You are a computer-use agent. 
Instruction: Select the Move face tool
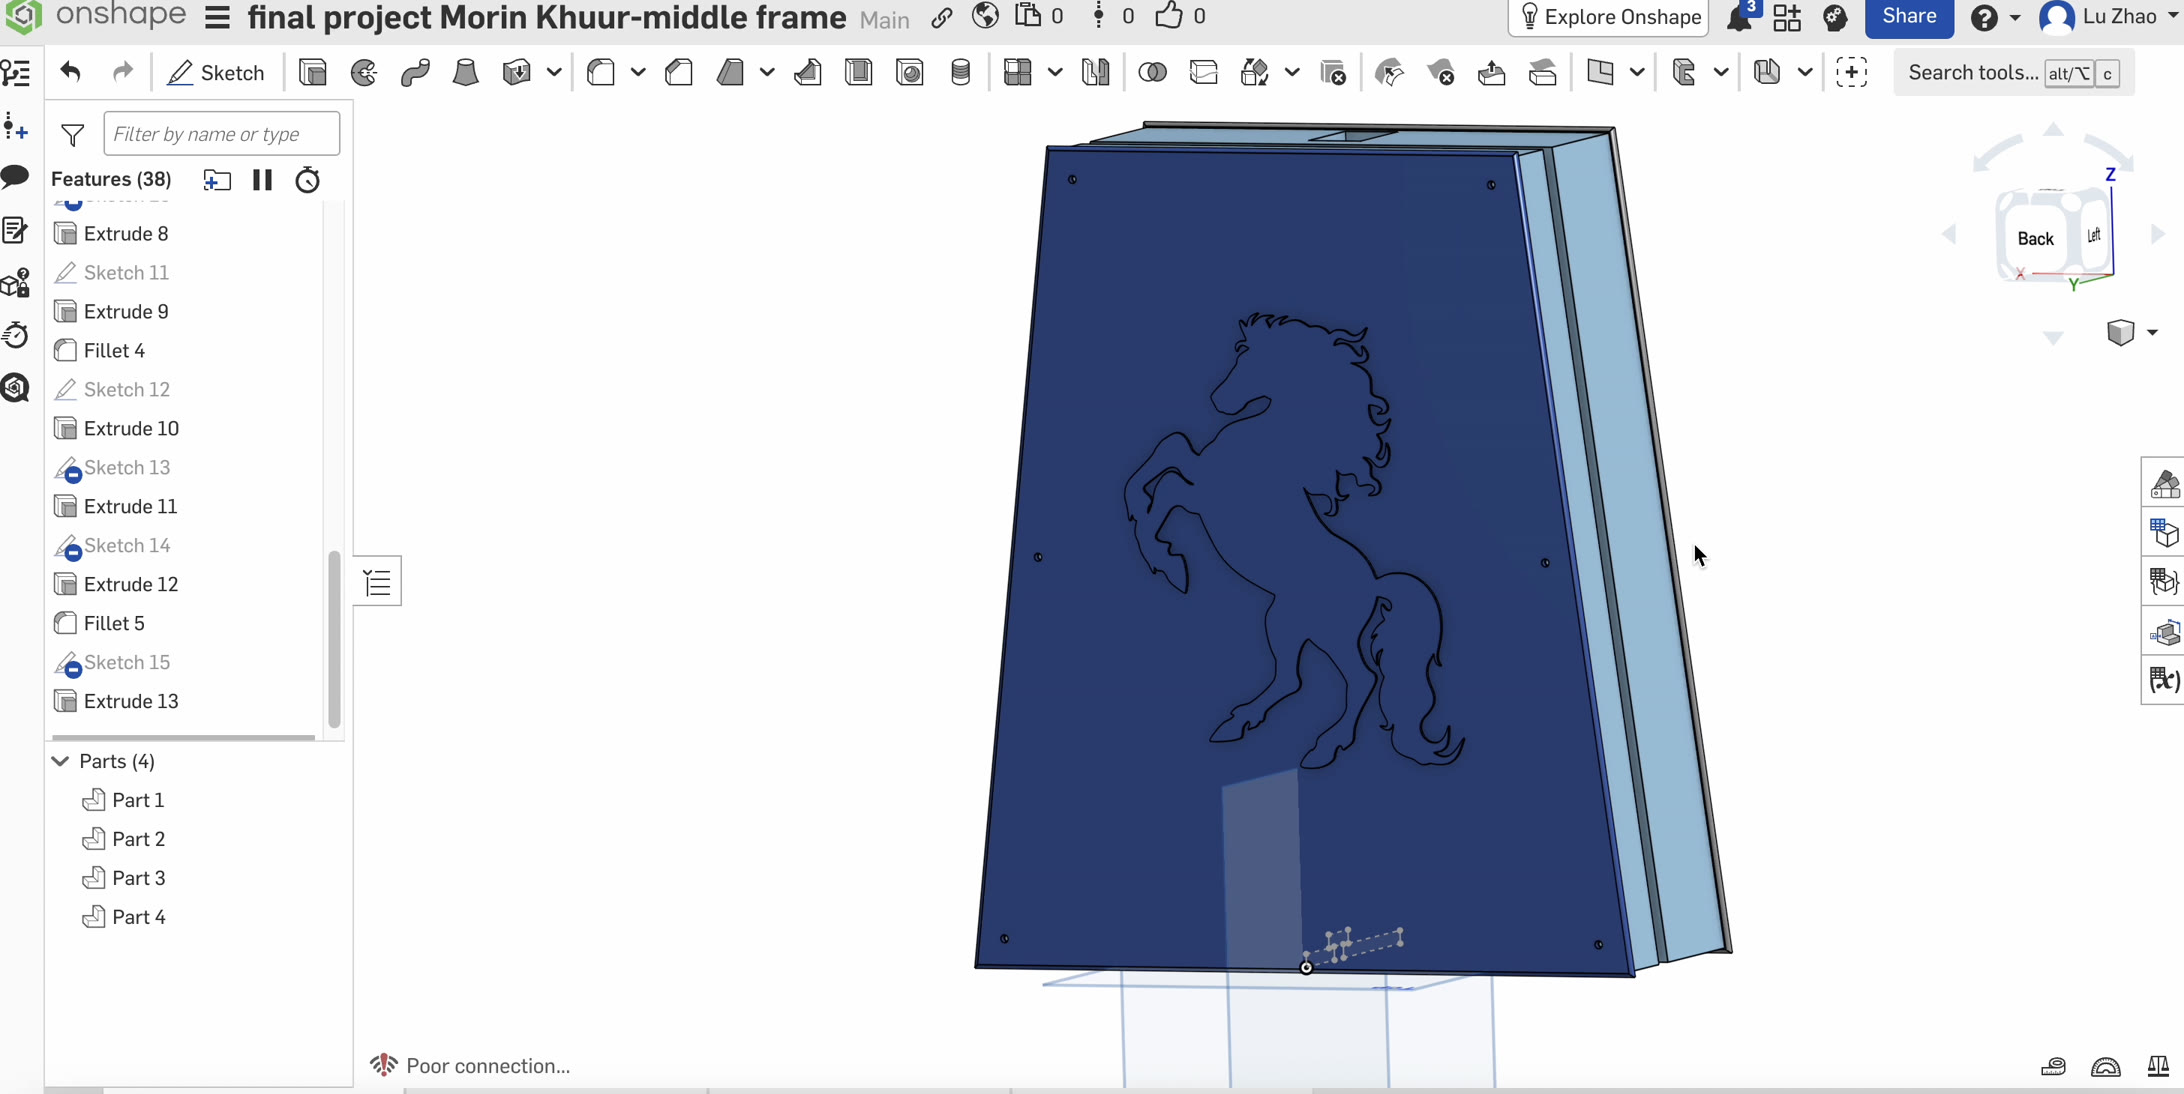[x=1492, y=72]
